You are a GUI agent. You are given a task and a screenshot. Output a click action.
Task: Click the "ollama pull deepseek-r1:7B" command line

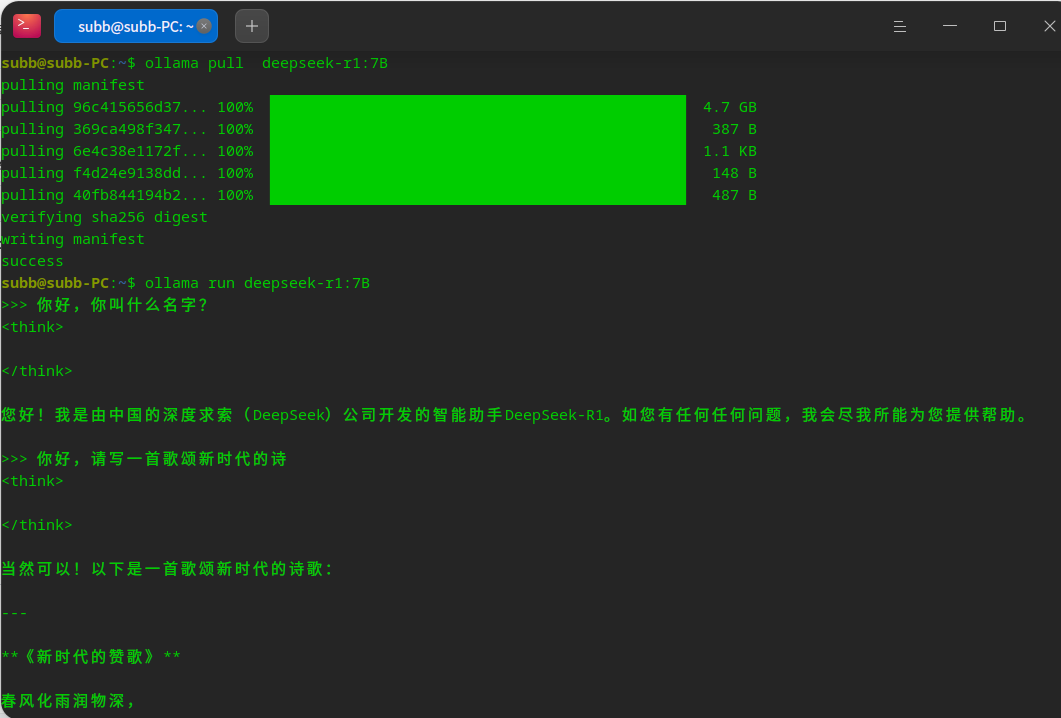click(x=266, y=63)
